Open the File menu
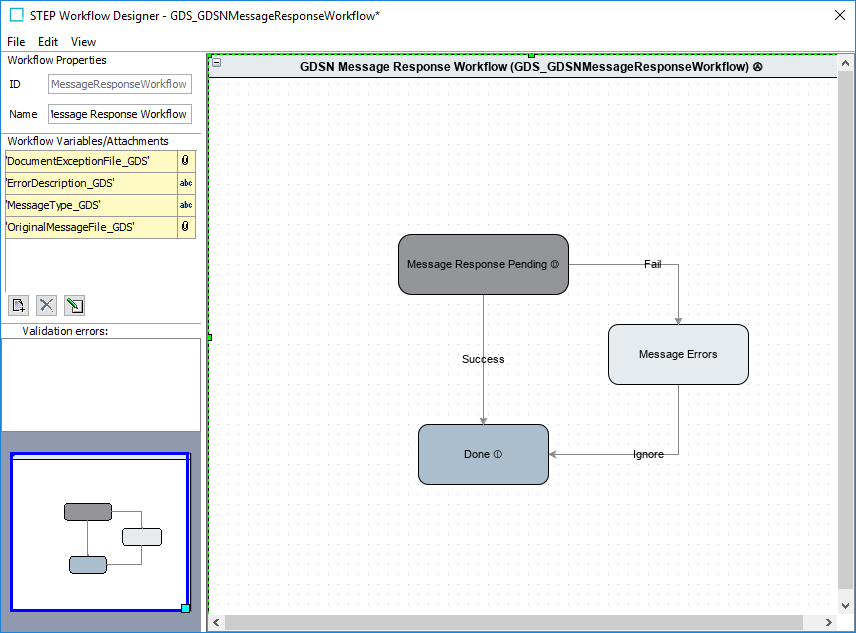The image size is (856, 633). pos(16,42)
